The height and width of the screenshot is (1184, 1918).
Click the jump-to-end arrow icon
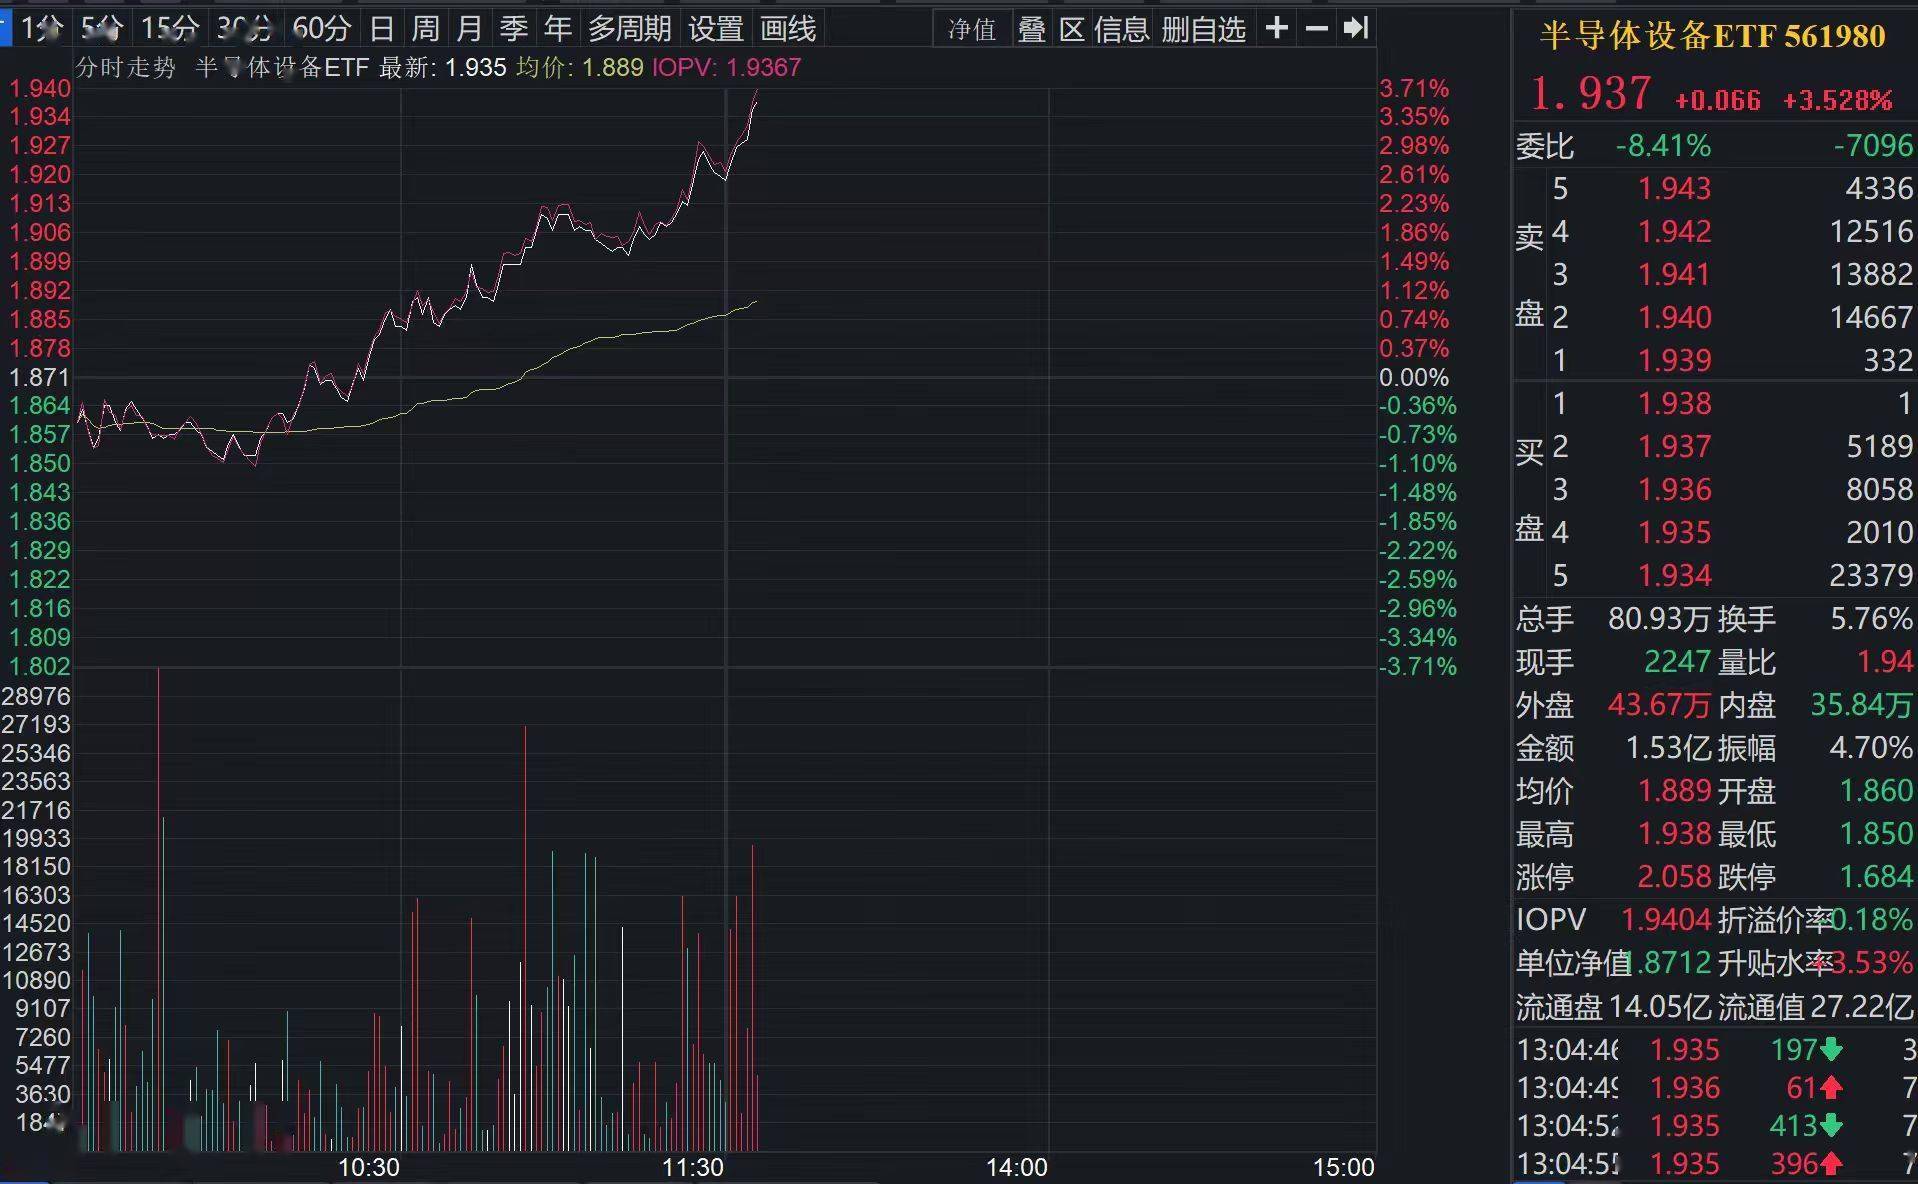coord(1355,28)
